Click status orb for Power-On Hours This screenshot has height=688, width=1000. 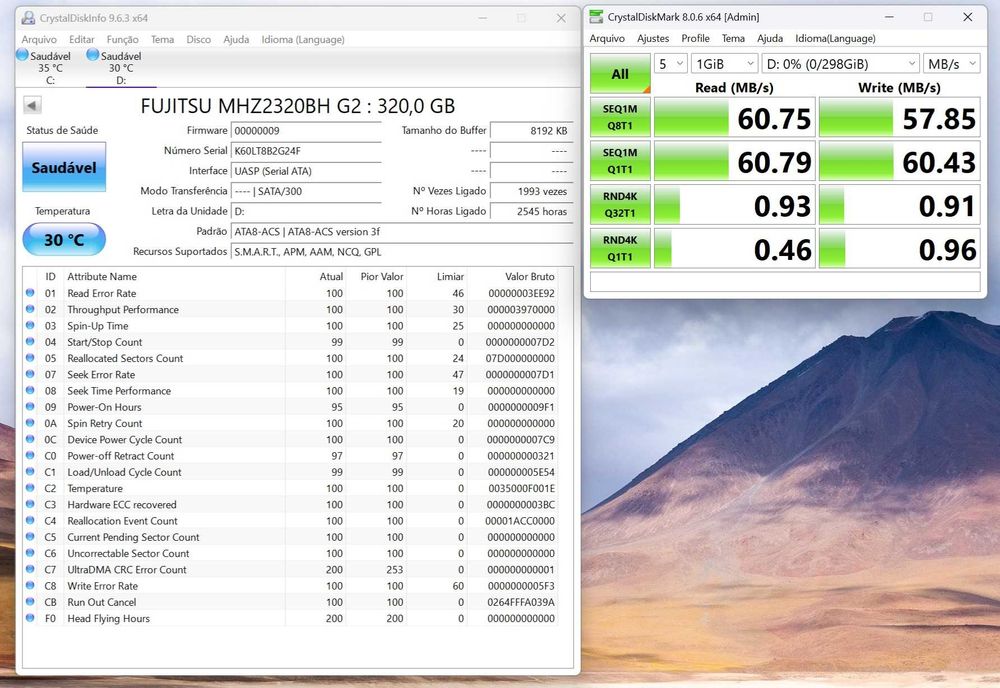coord(30,406)
